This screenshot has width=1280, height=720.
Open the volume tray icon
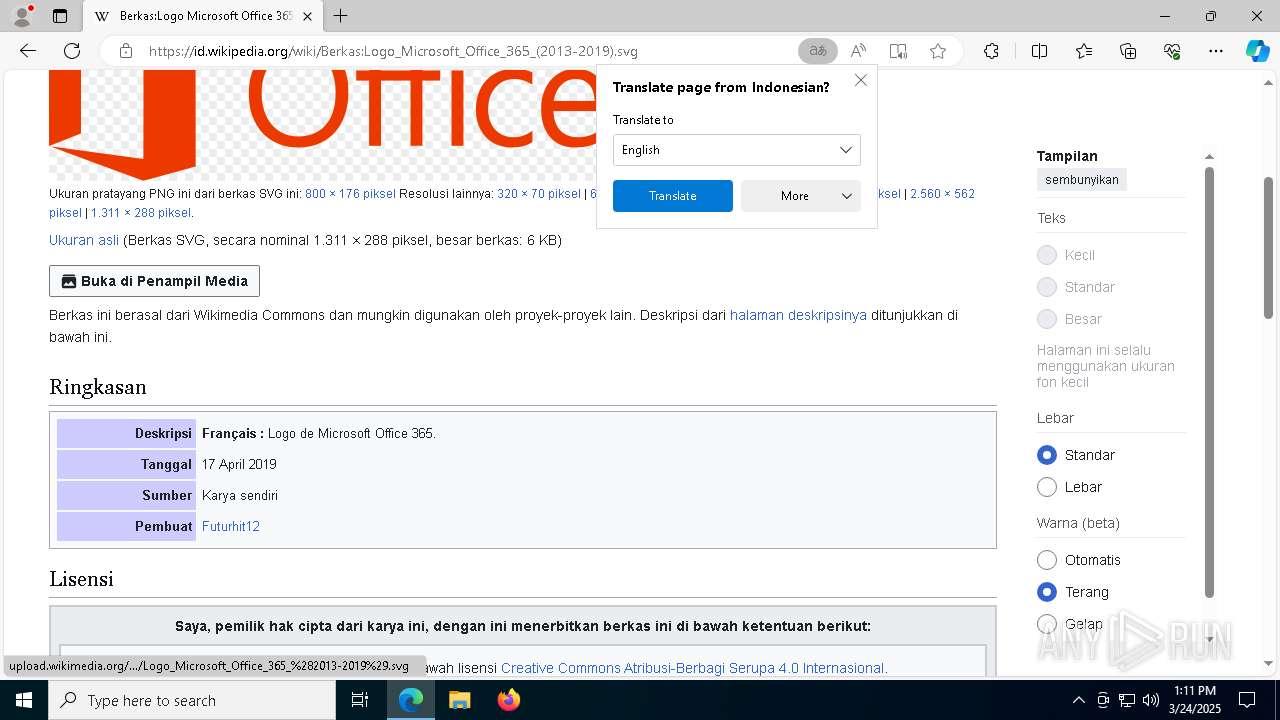tap(1151, 700)
